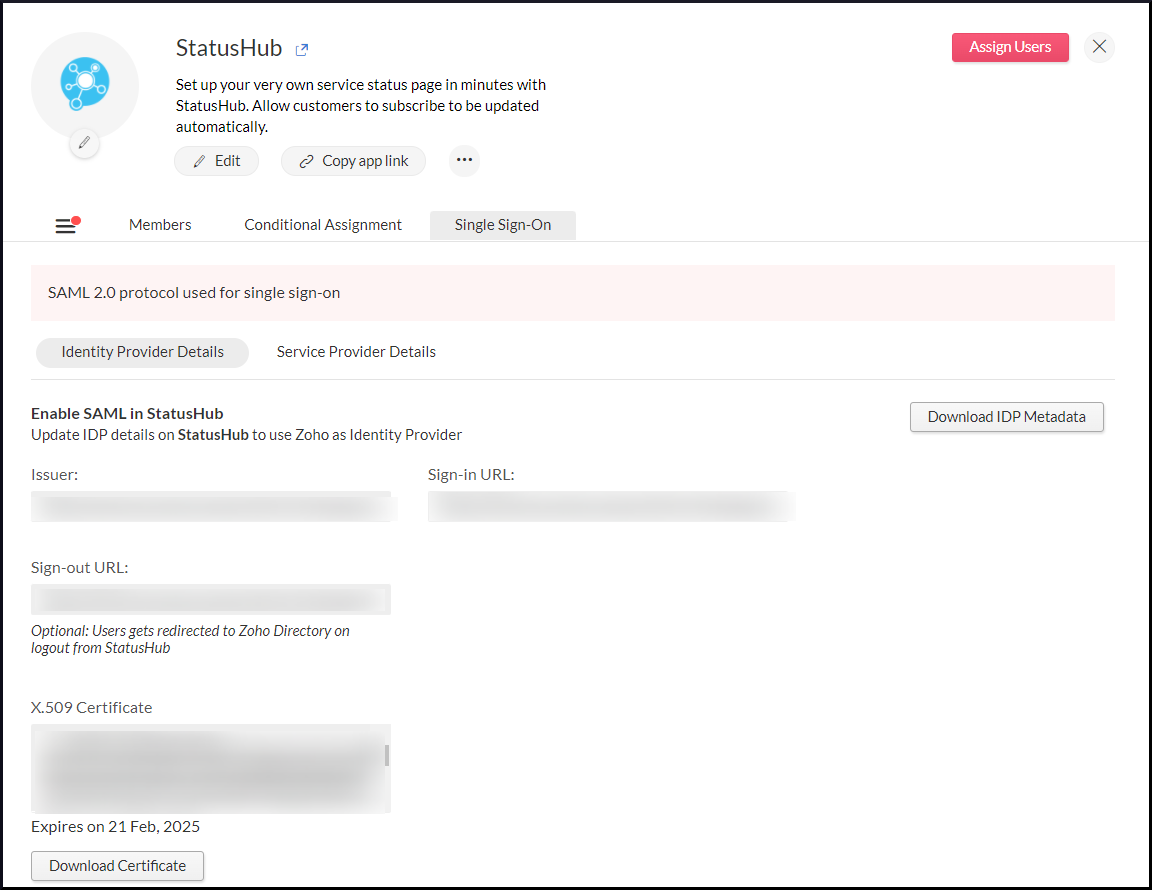Image resolution: width=1152 pixels, height=890 pixels.
Task: Click the StatusHub app logo
Action: point(84,85)
